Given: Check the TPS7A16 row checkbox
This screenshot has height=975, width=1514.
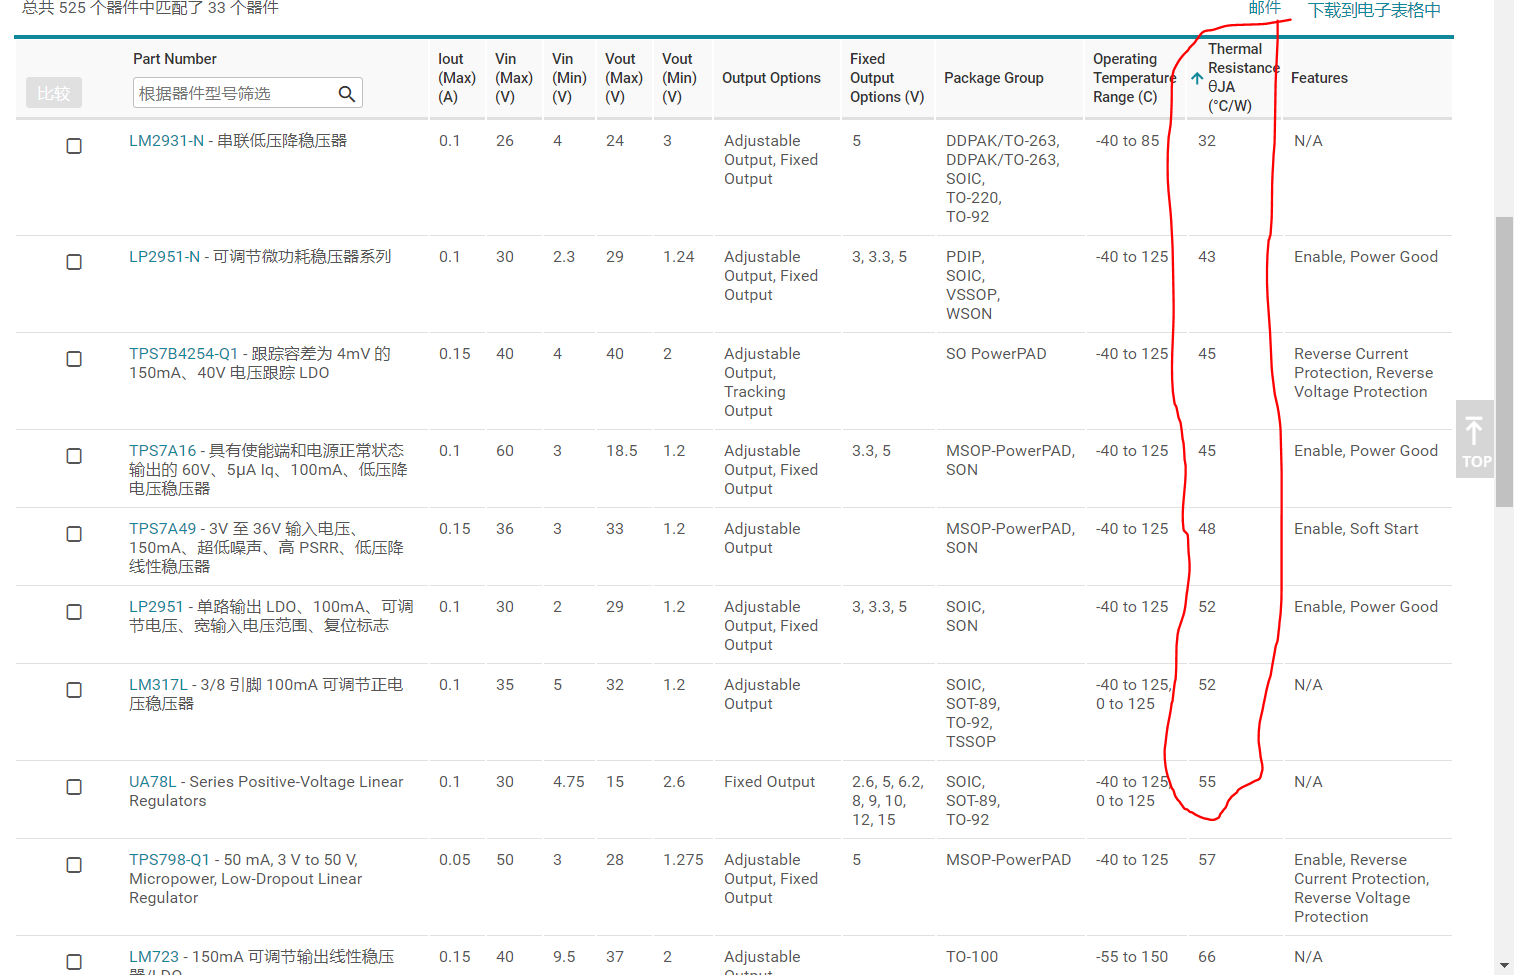Looking at the screenshot, I should click(x=74, y=456).
